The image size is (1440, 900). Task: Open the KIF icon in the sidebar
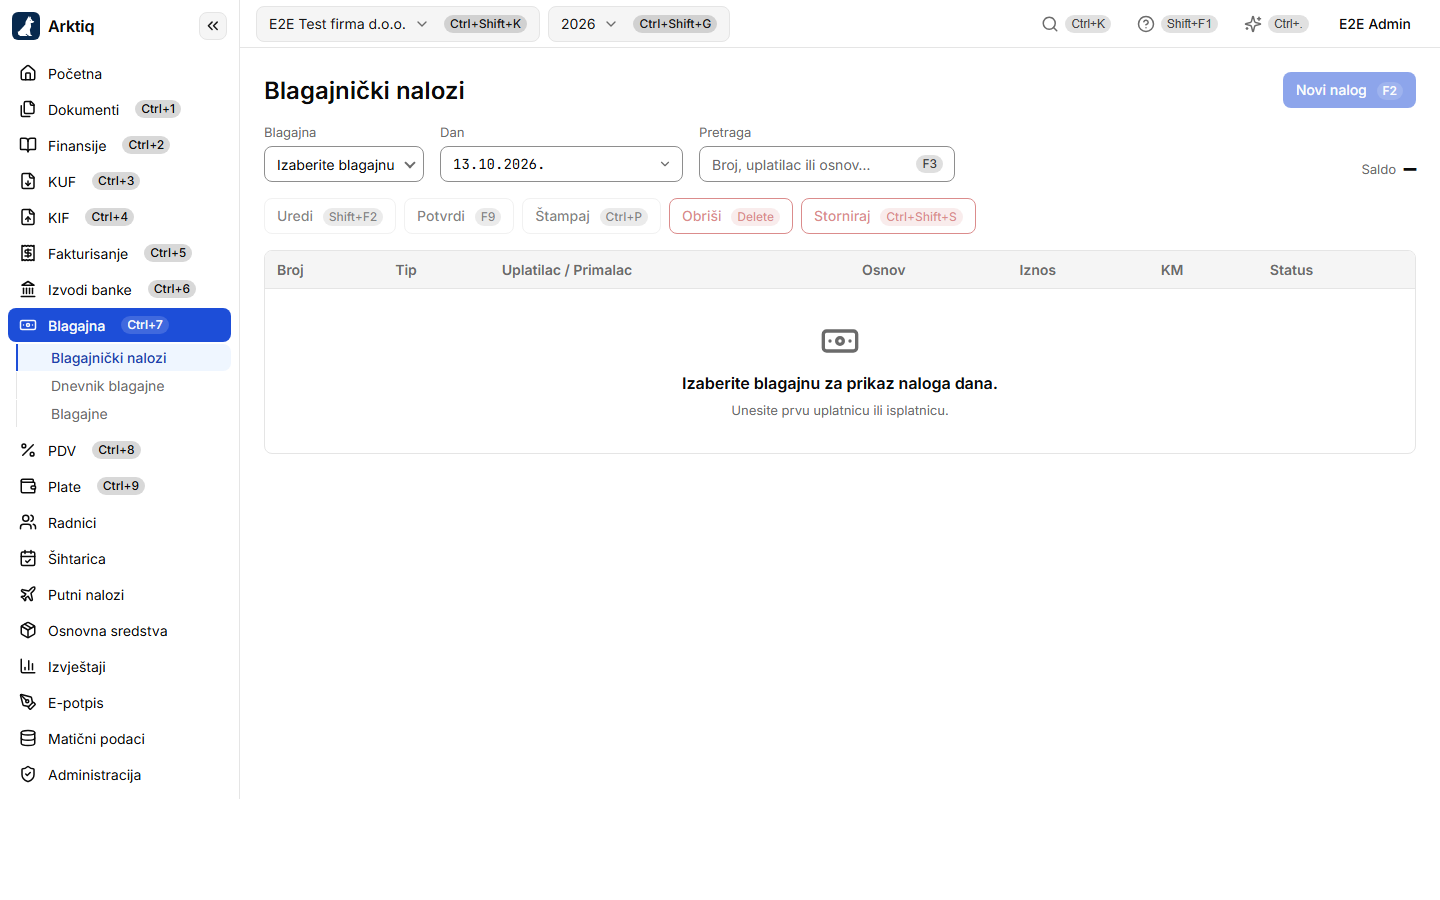[x=28, y=217]
